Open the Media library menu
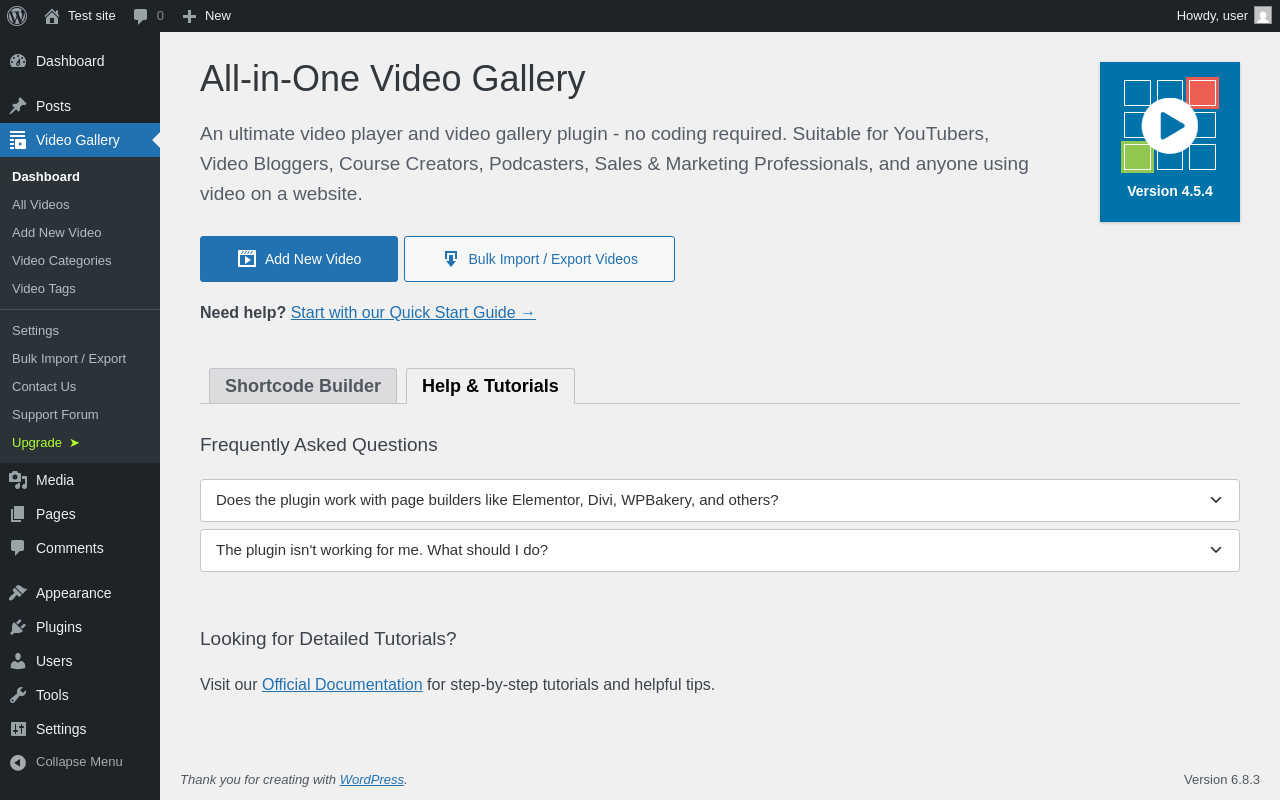The width and height of the screenshot is (1280, 800). coord(55,480)
